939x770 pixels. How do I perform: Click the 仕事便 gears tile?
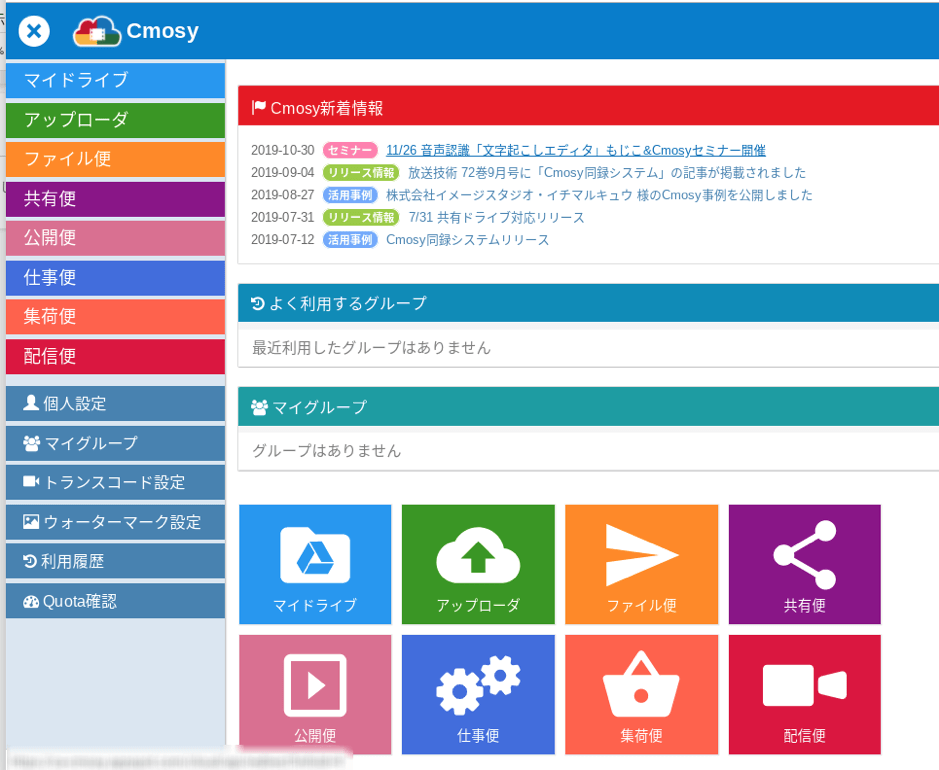coord(478,695)
